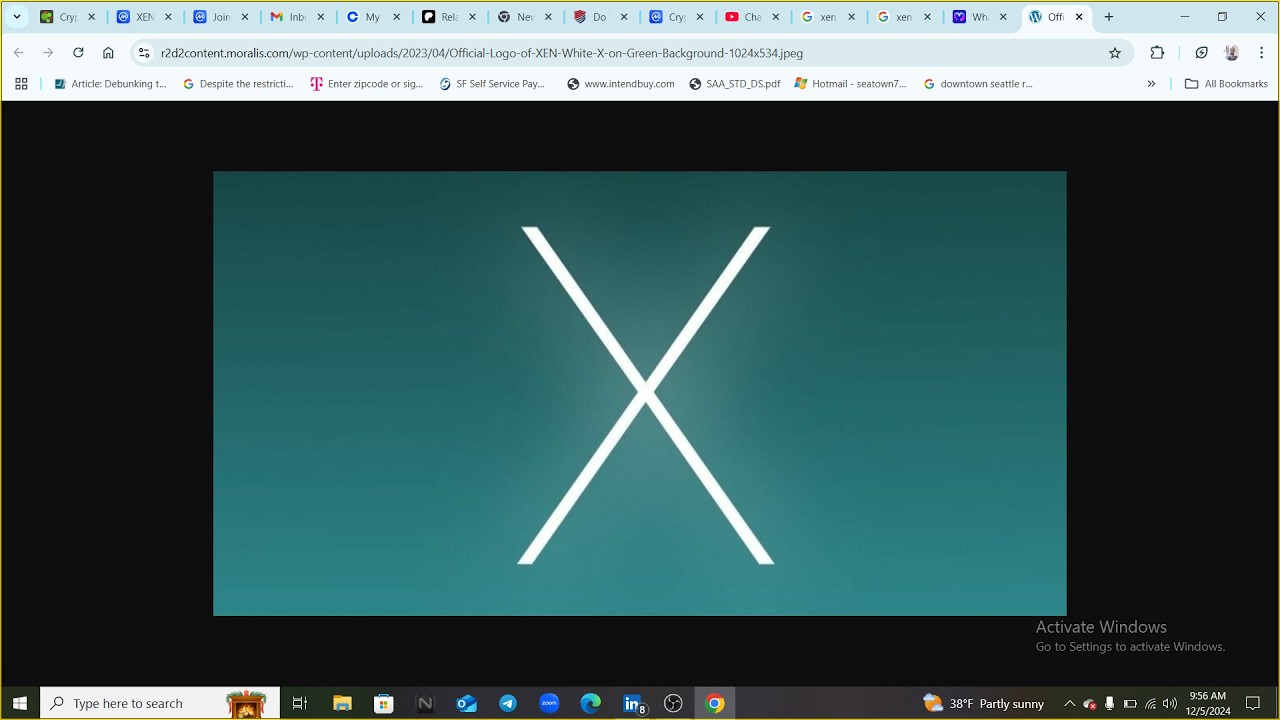This screenshot has height=720, width=1280.
Task: Click the extension icon beside the profile avatar
Action: 1201,53
